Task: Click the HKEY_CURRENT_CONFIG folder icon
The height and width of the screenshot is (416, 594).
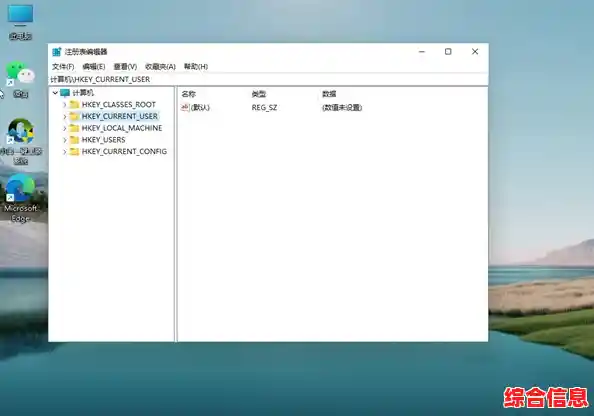Action: [x=74, y=152]
